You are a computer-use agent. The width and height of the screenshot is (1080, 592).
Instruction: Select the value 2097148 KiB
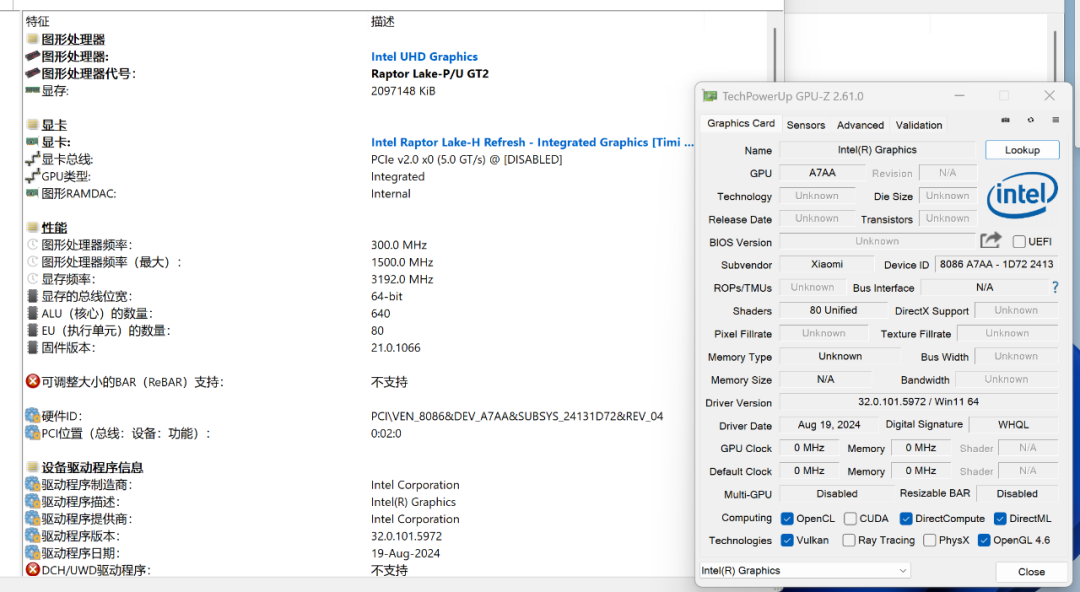[x=403, y=91]
